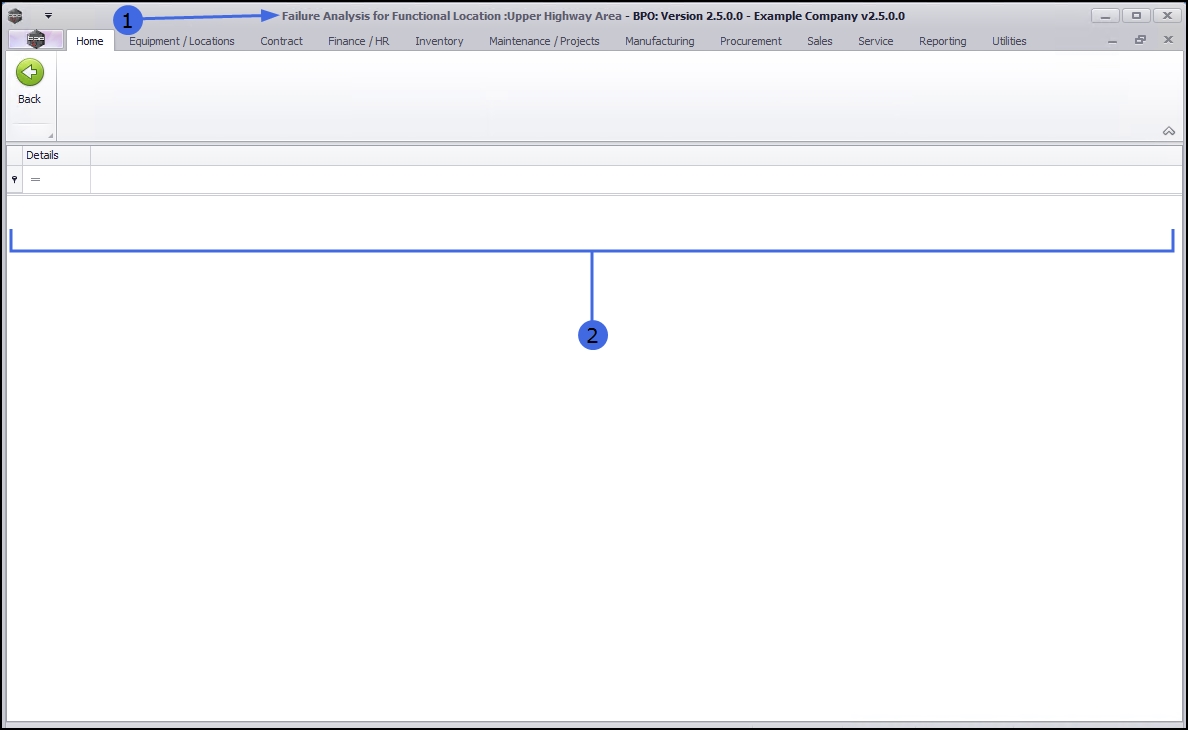The height and width of the screenshot is (730, 1188).
Task: Open the Equipment / Locations tab
Action: (182, 41)
